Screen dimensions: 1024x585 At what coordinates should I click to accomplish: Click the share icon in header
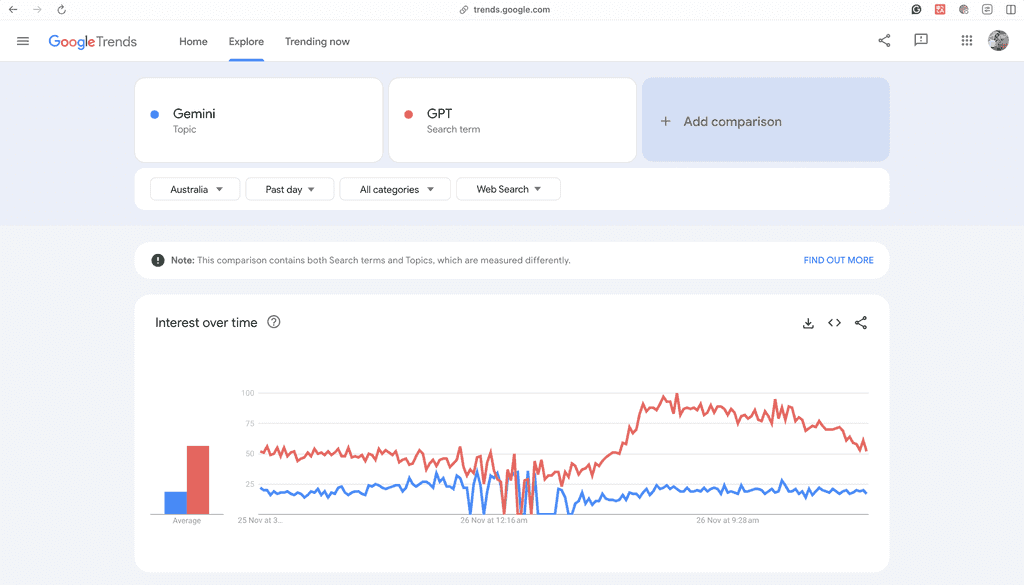[x=884, y=41]
